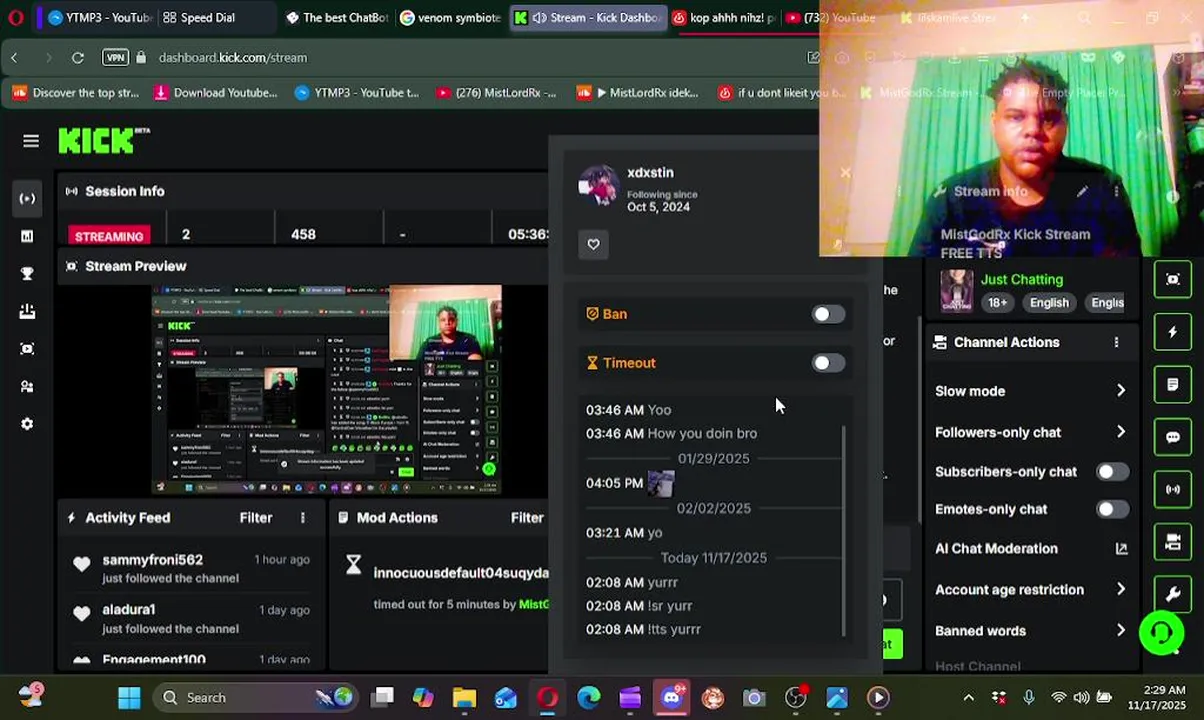Click the 18+ stream tag
This screenshot has width=1204, height=720.
997,303
